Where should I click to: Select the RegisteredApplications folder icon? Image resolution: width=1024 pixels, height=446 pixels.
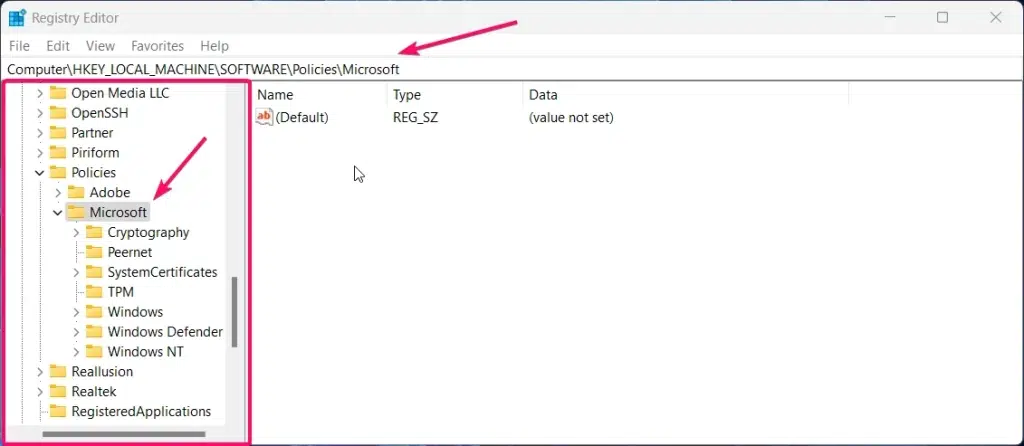tap(58, 411)
